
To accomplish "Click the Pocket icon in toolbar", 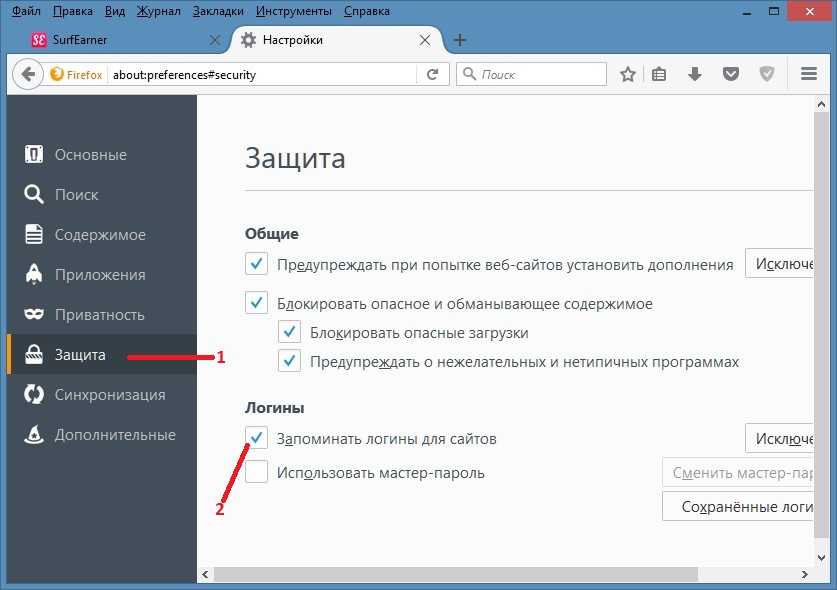I will click(x=731, y=74).
